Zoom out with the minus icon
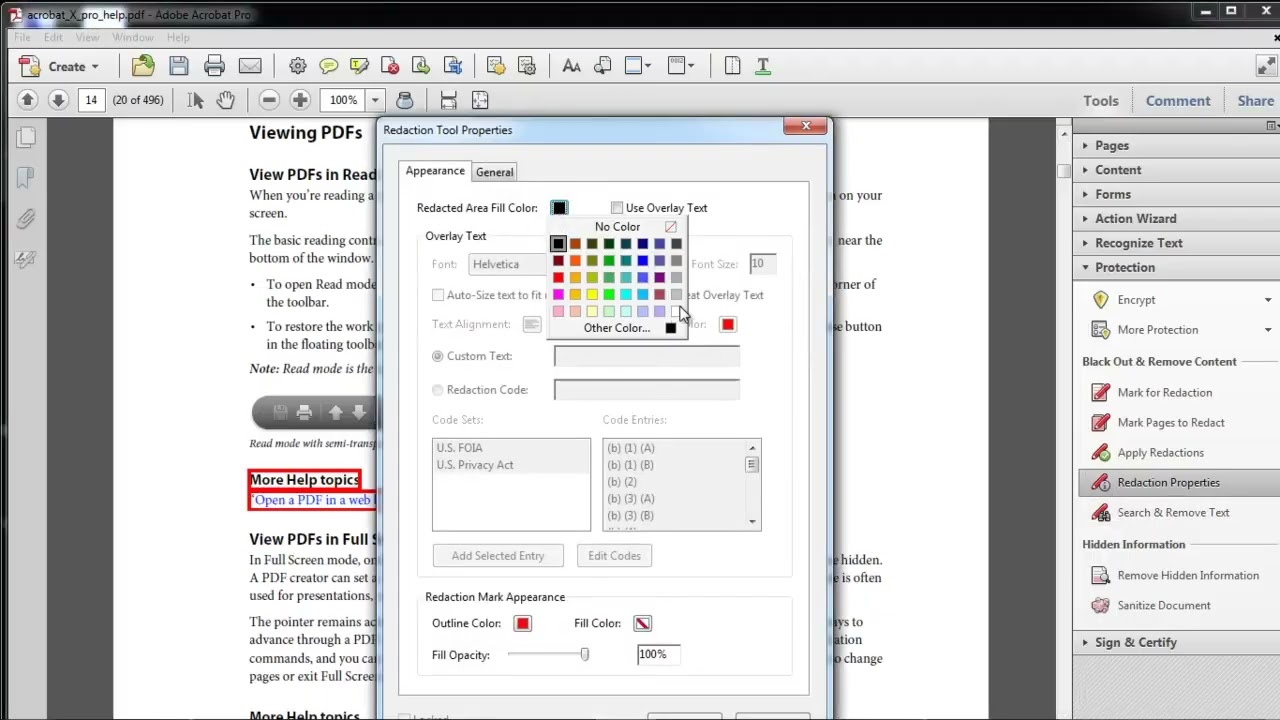Image resolution: width=1280 pixels, height=720 pixels. pyautogui.click(x=269, y=100)
